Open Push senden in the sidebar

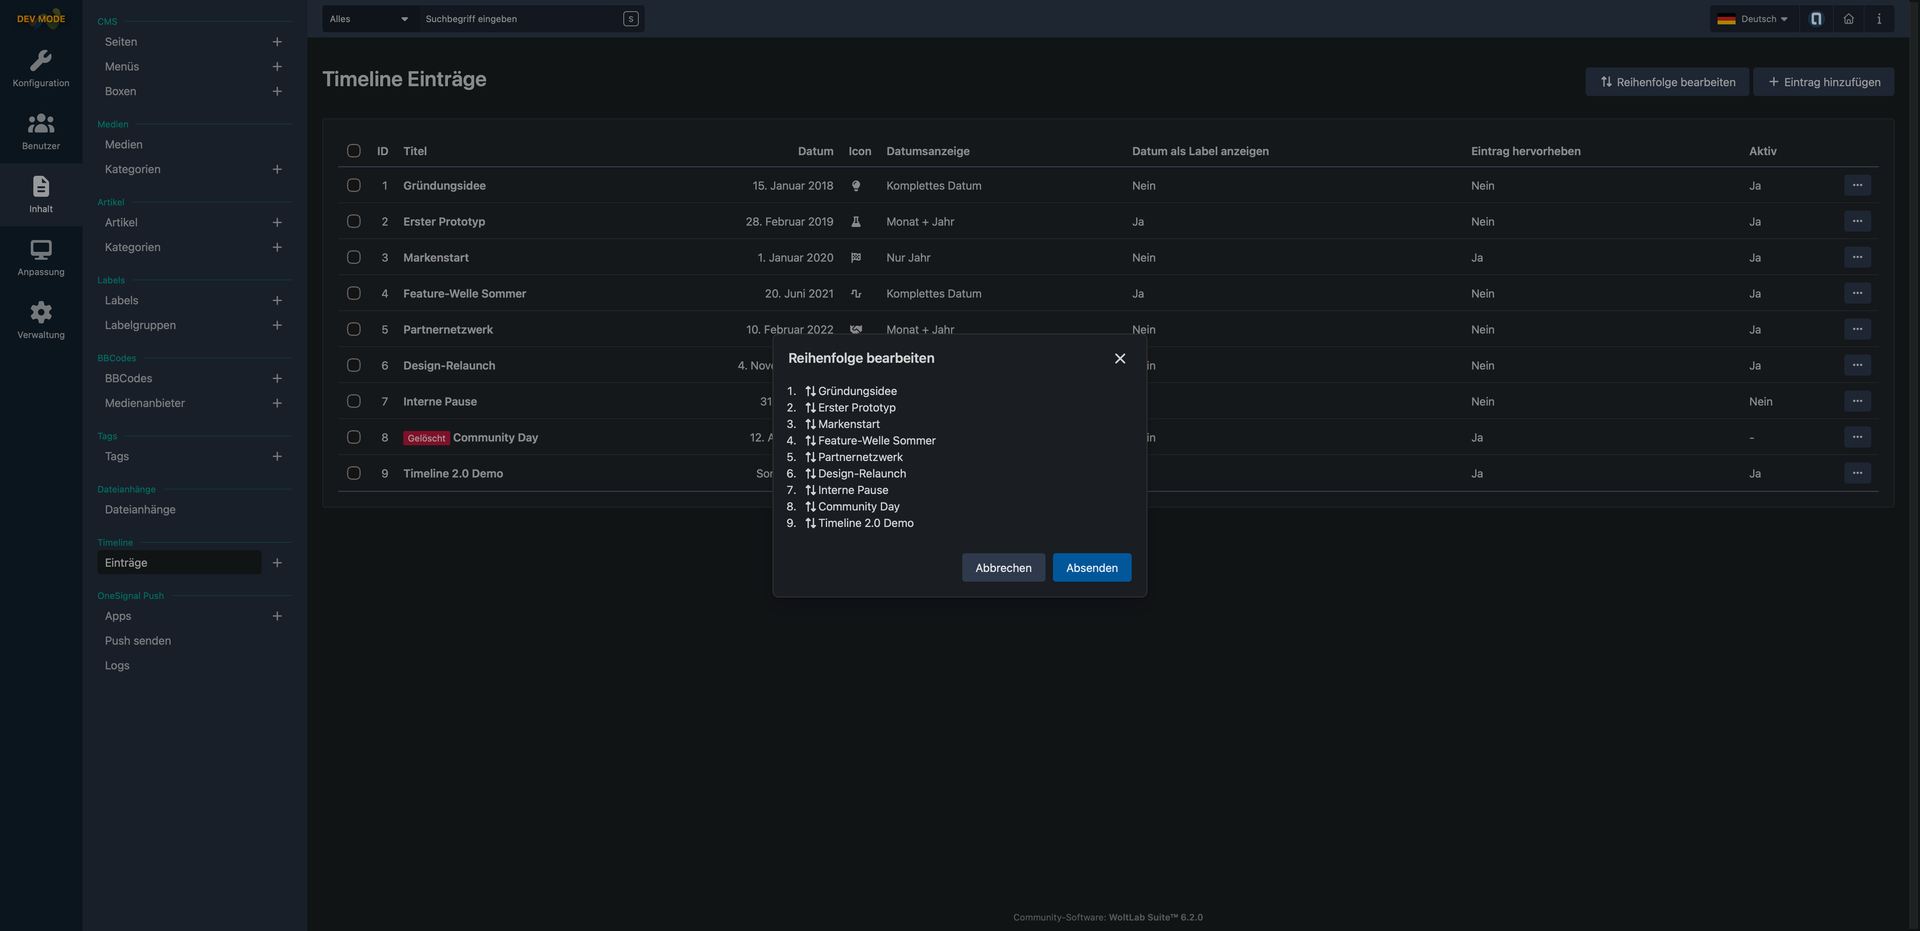138,641
